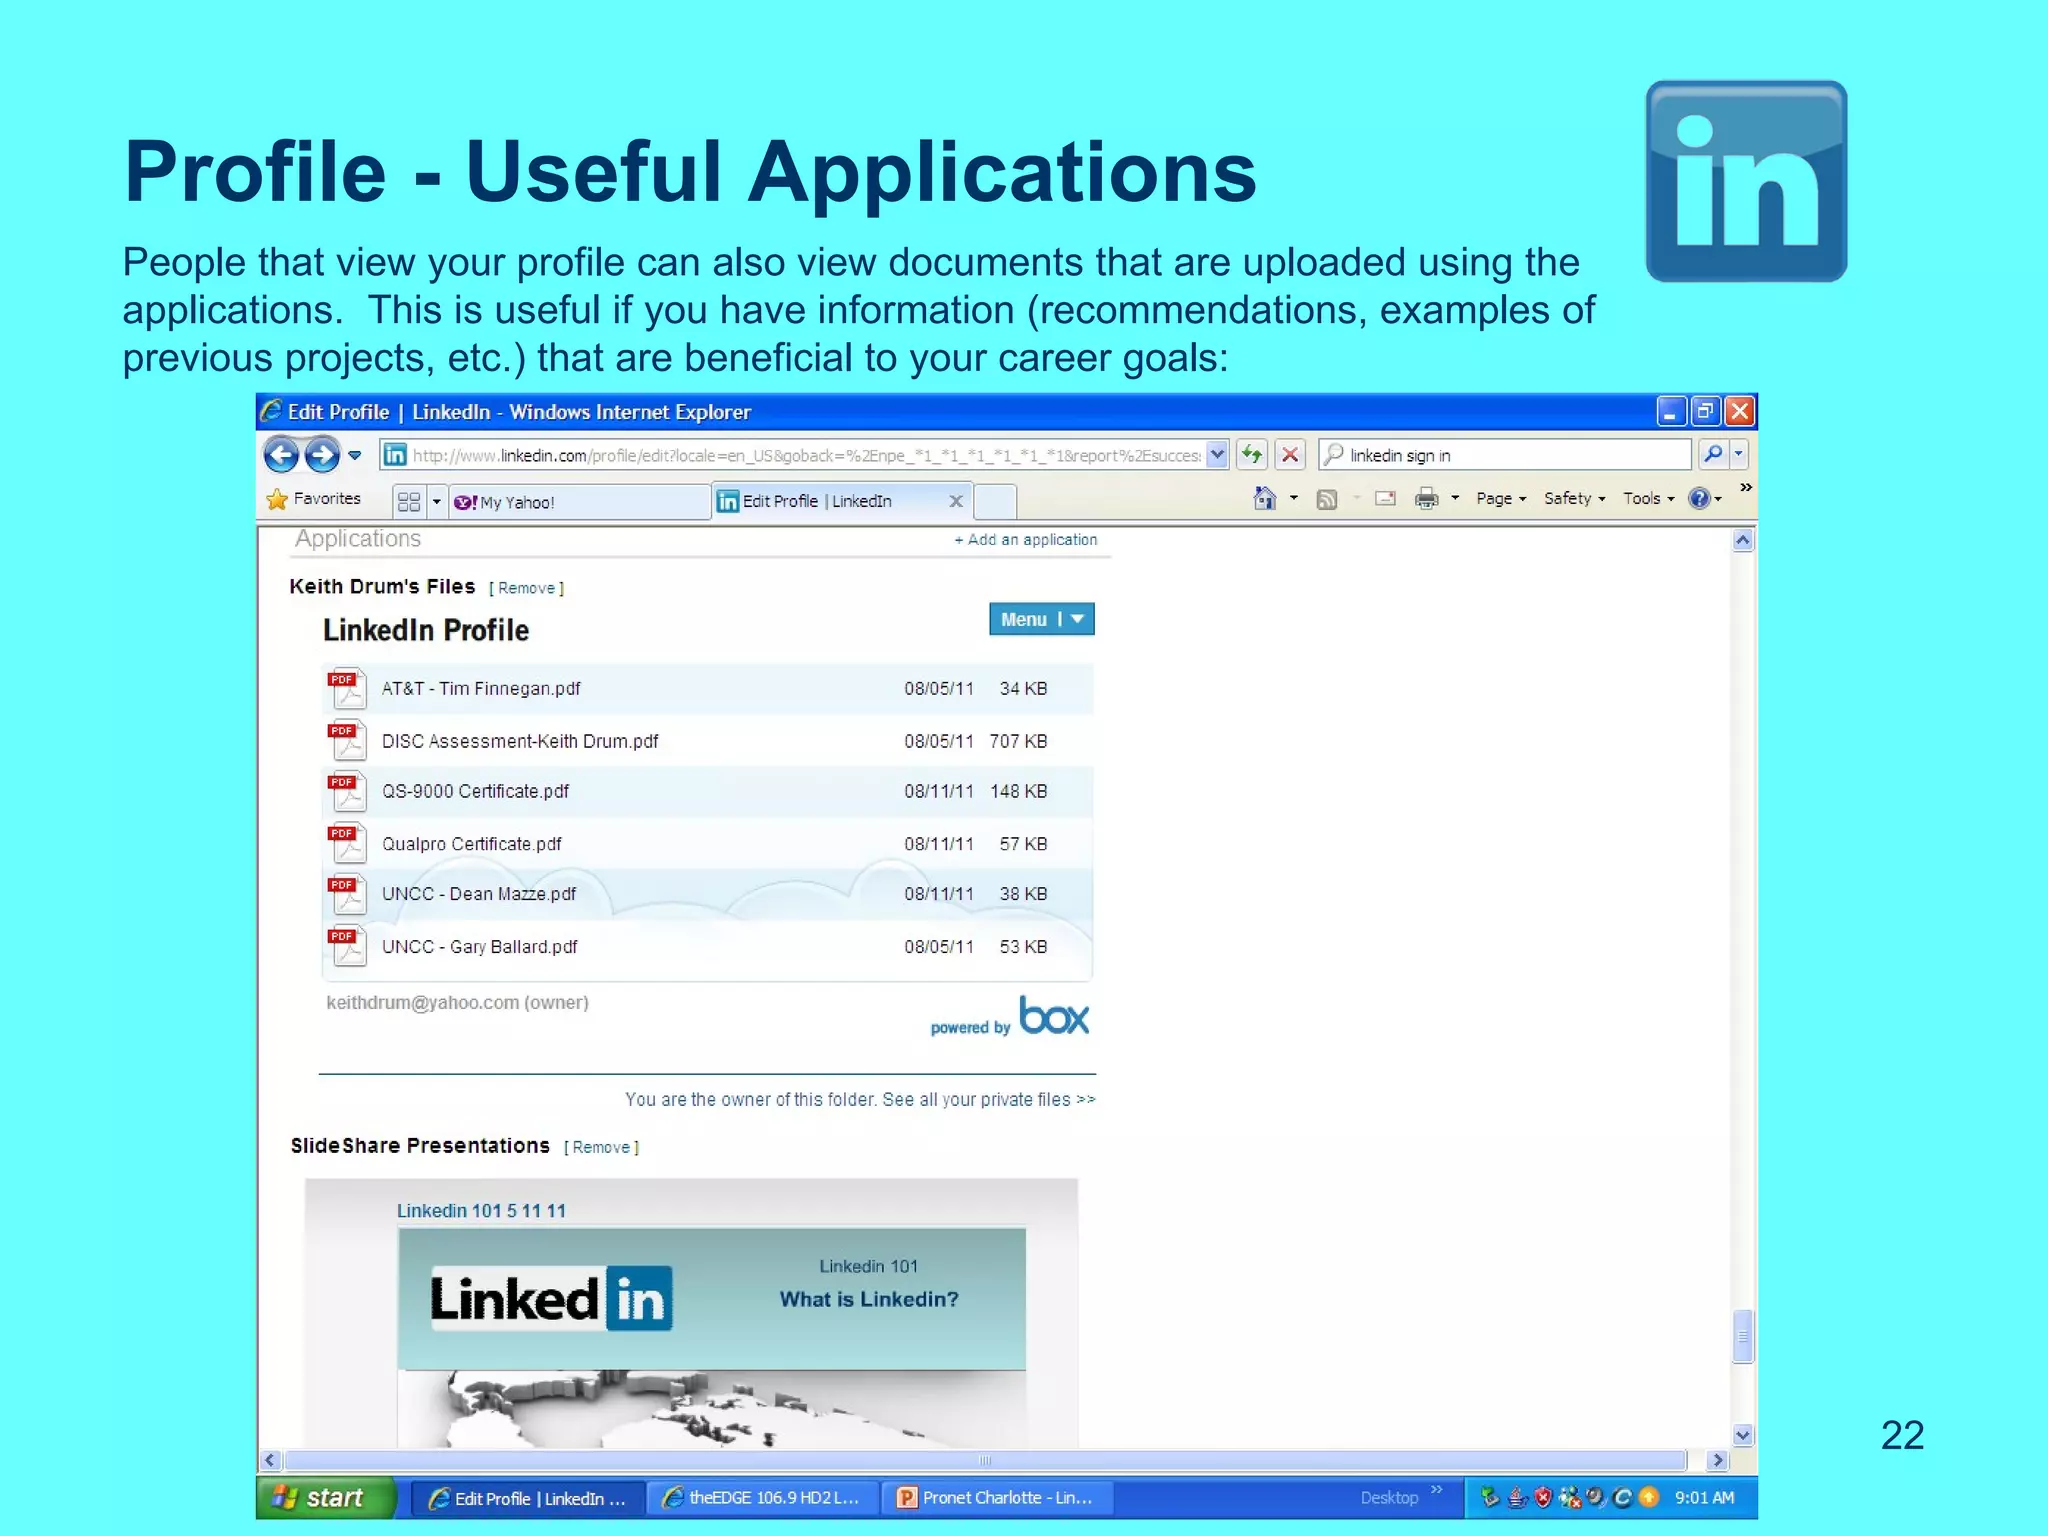This screenshot has width=2048, height=1536.
Task: Open search provider options dropdown
Action: click(x=1739, y=454)
